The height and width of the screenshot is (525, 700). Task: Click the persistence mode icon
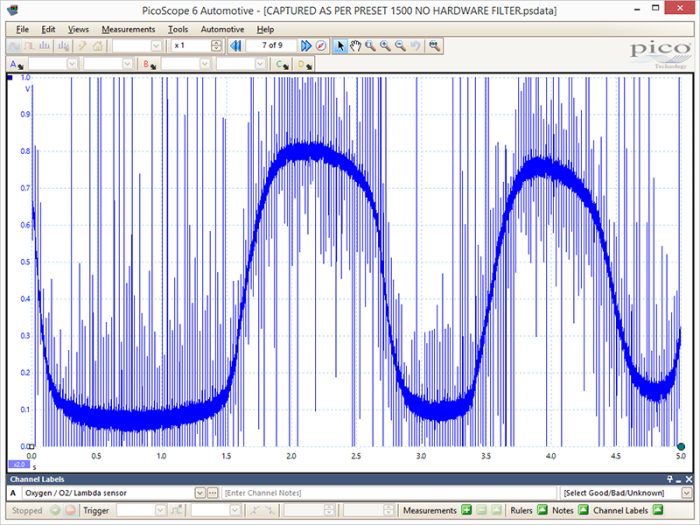[x=29, y=46]
